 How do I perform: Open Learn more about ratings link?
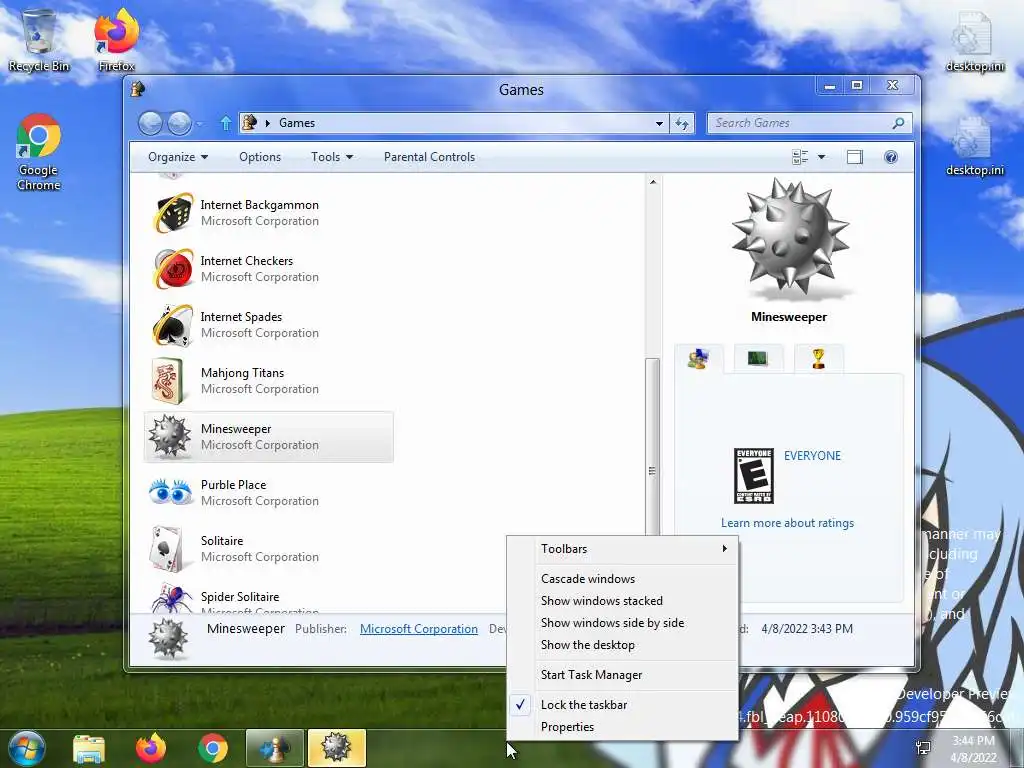point(787,522)
